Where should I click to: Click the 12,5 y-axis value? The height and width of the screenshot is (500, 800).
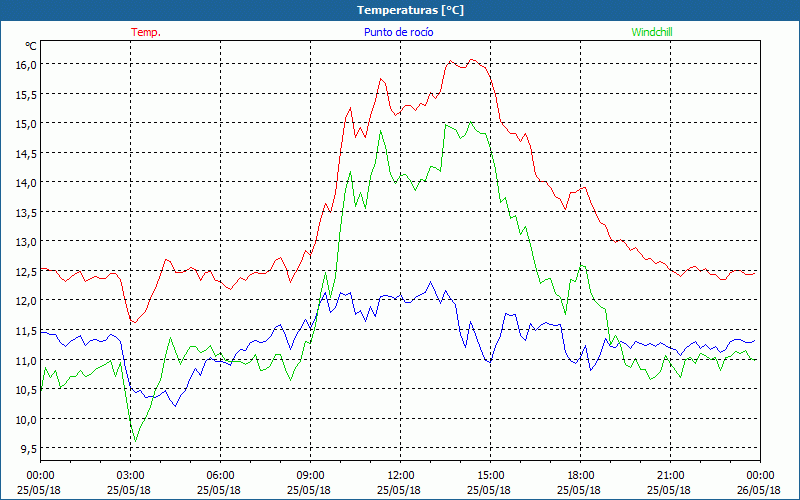point(26,271)
